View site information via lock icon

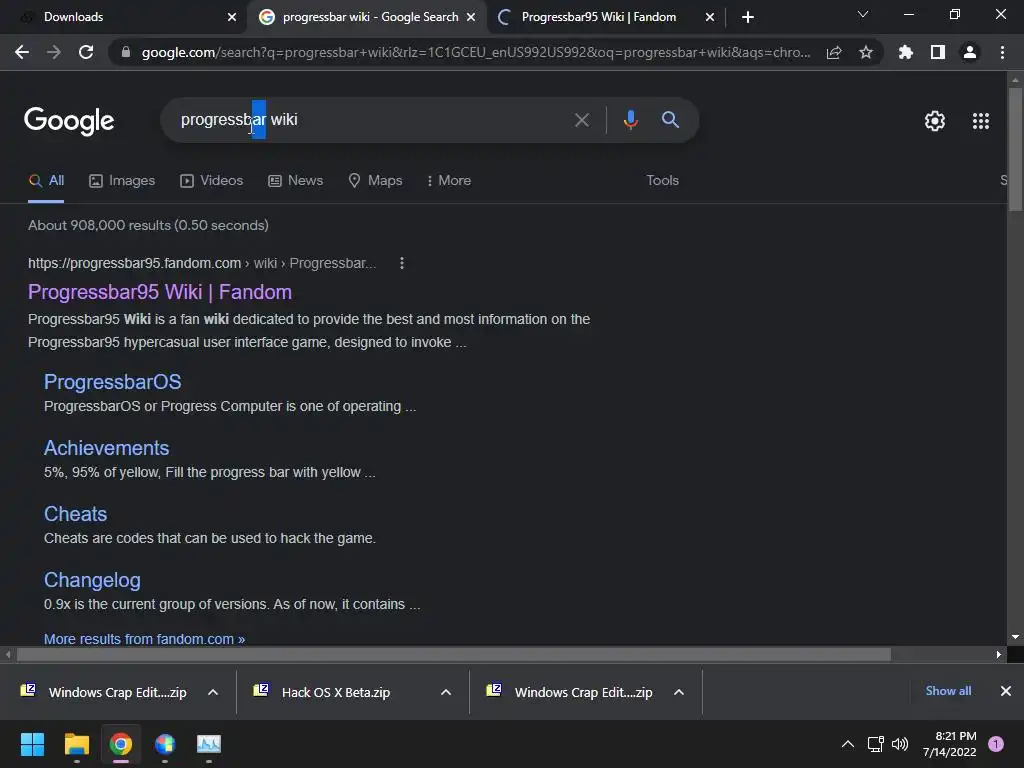click(126, 52)
